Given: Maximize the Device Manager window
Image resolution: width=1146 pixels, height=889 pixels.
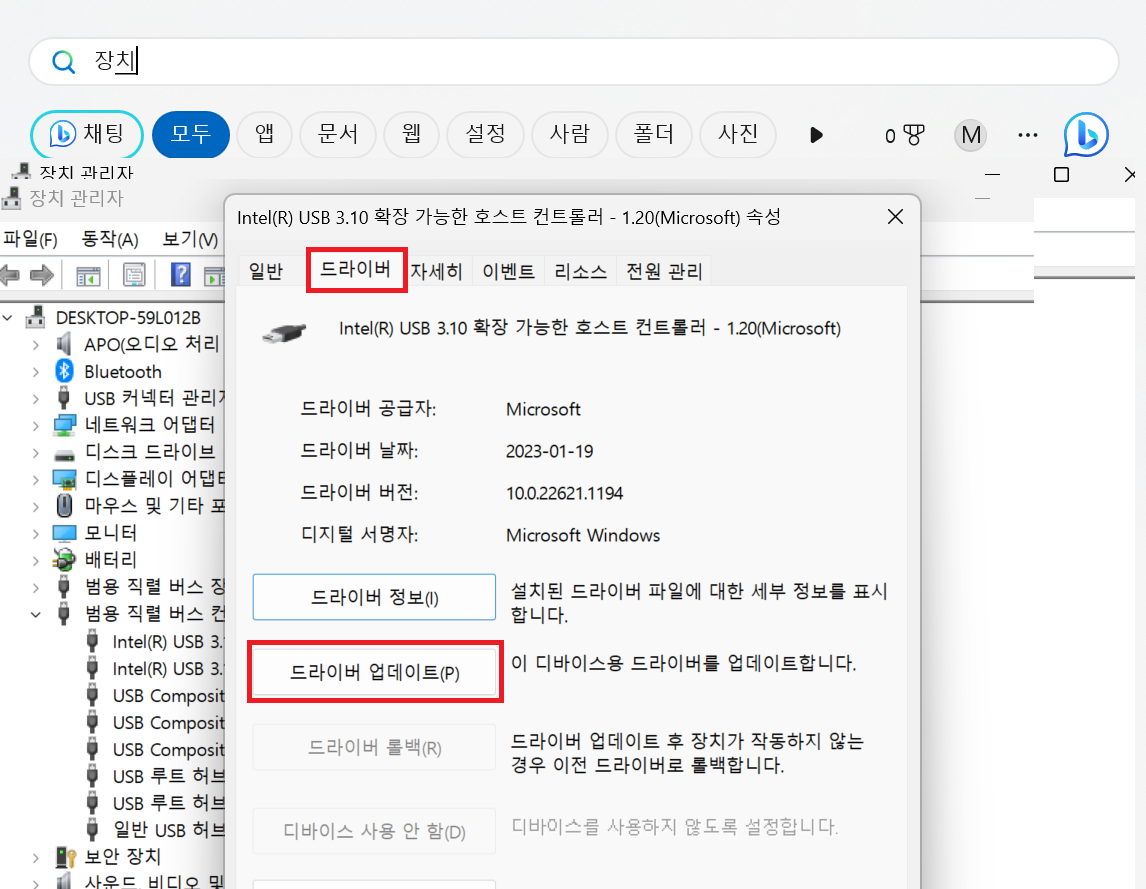Looking at the screenshot, I should click(1061, 175).
